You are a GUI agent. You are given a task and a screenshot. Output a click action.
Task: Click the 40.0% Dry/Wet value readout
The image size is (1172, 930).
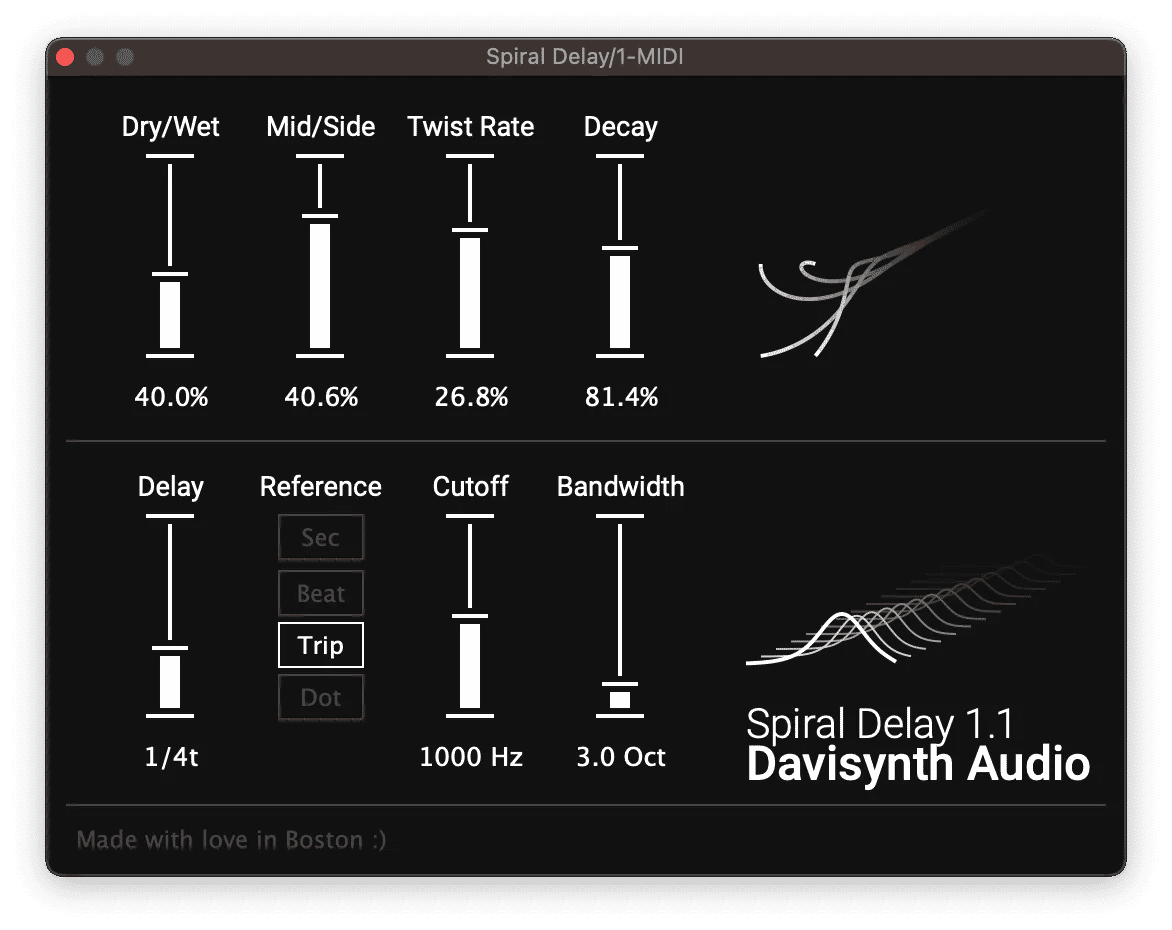coord(170,396)
